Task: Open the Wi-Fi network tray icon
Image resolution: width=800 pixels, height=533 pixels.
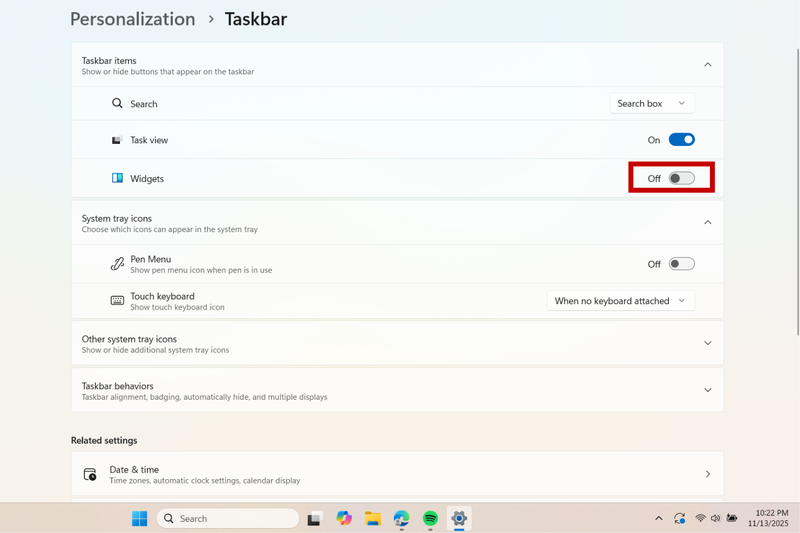Action: pyautogui.click(x=701, y=518)
